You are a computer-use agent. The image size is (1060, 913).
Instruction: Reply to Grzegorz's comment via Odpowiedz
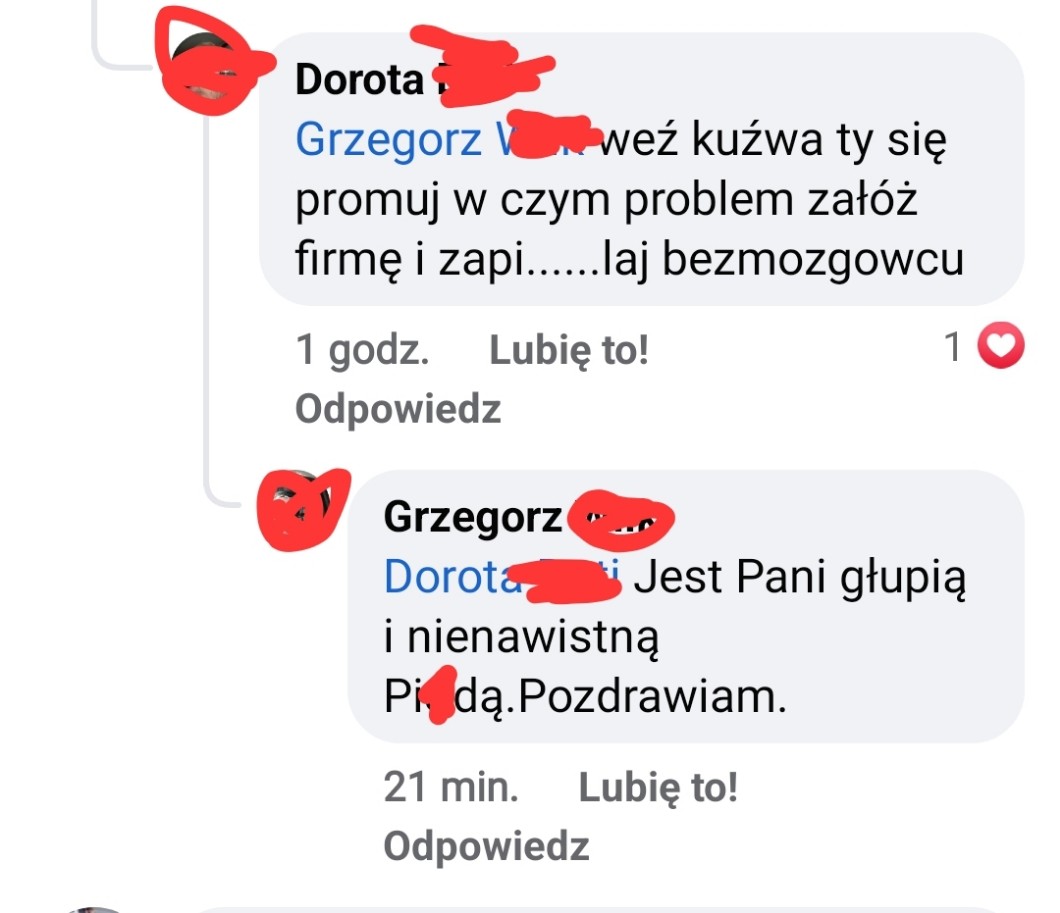pyautogui.click(x=486, y=846)
